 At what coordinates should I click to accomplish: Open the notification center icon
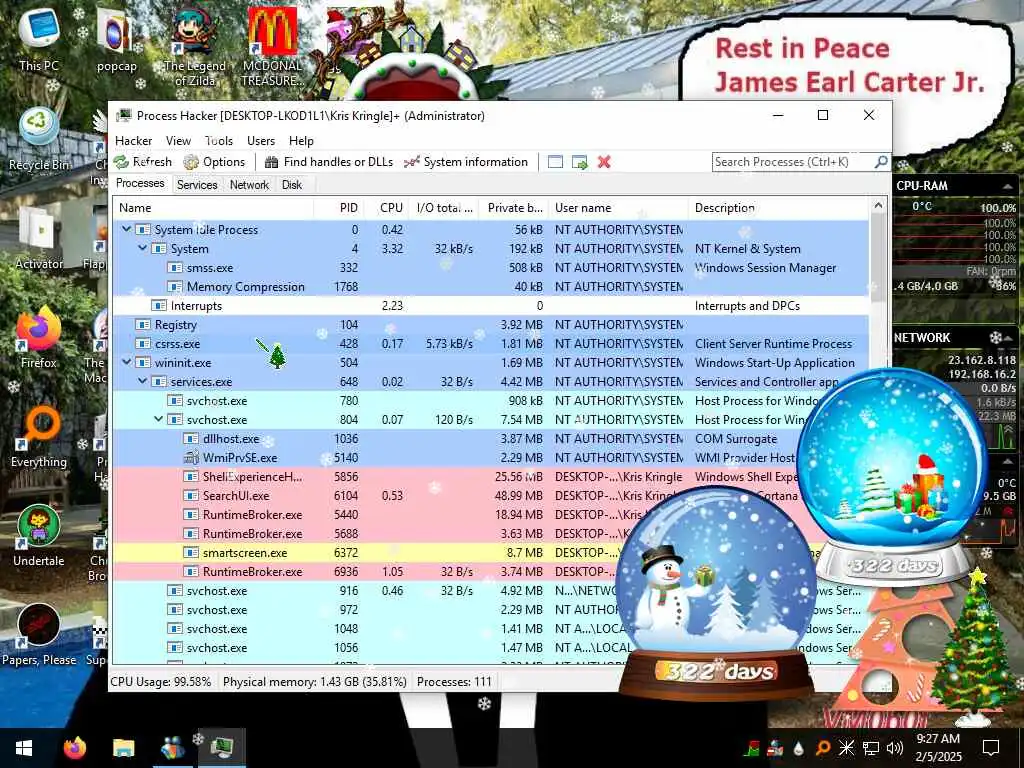[991, 748]
